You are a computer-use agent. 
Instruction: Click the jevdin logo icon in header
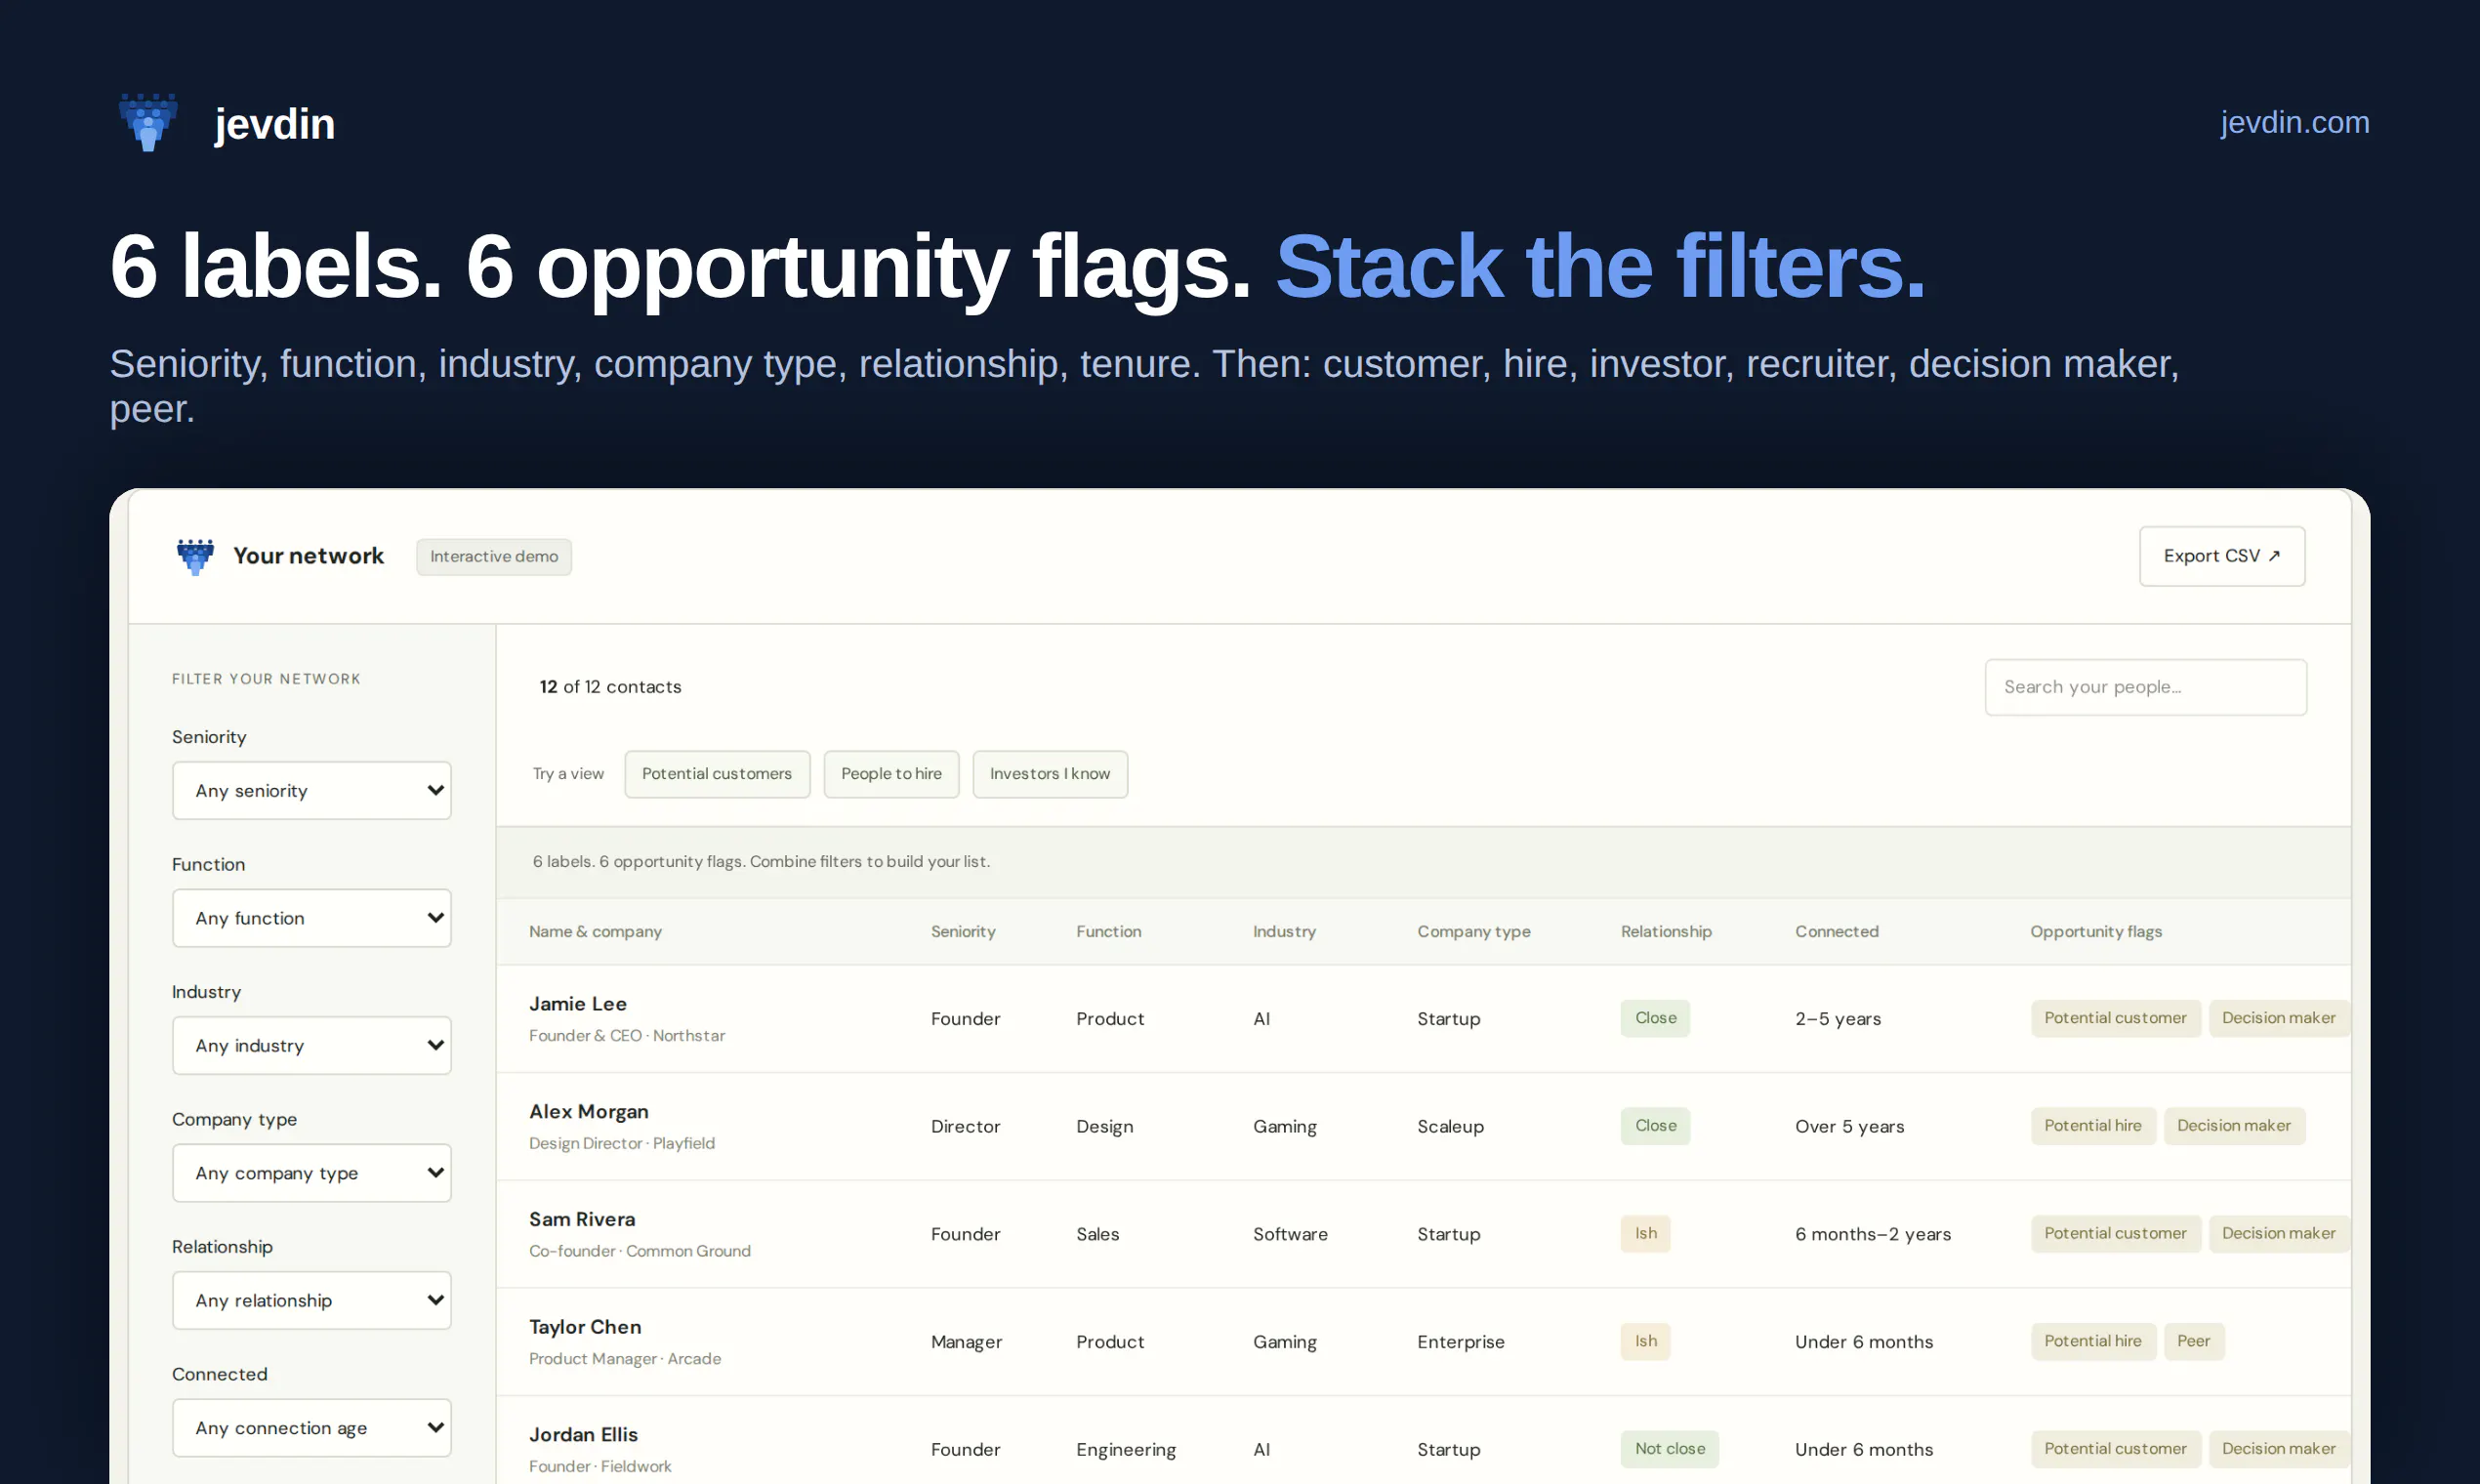(149, 122)
